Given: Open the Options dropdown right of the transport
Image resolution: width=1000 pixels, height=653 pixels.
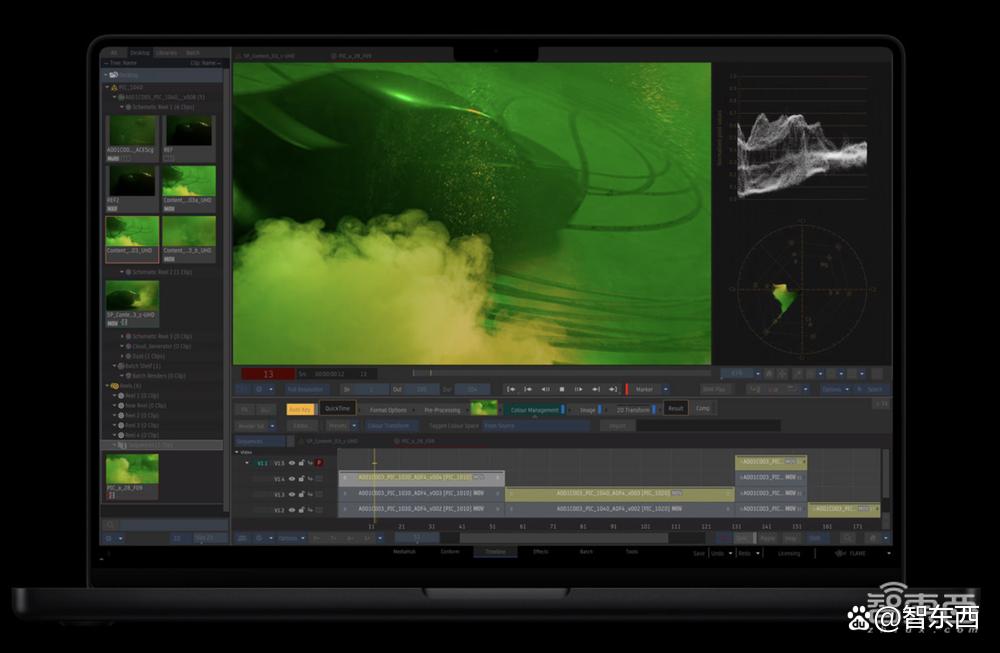Looking at the screenshot, I should [x=847, y=389].
